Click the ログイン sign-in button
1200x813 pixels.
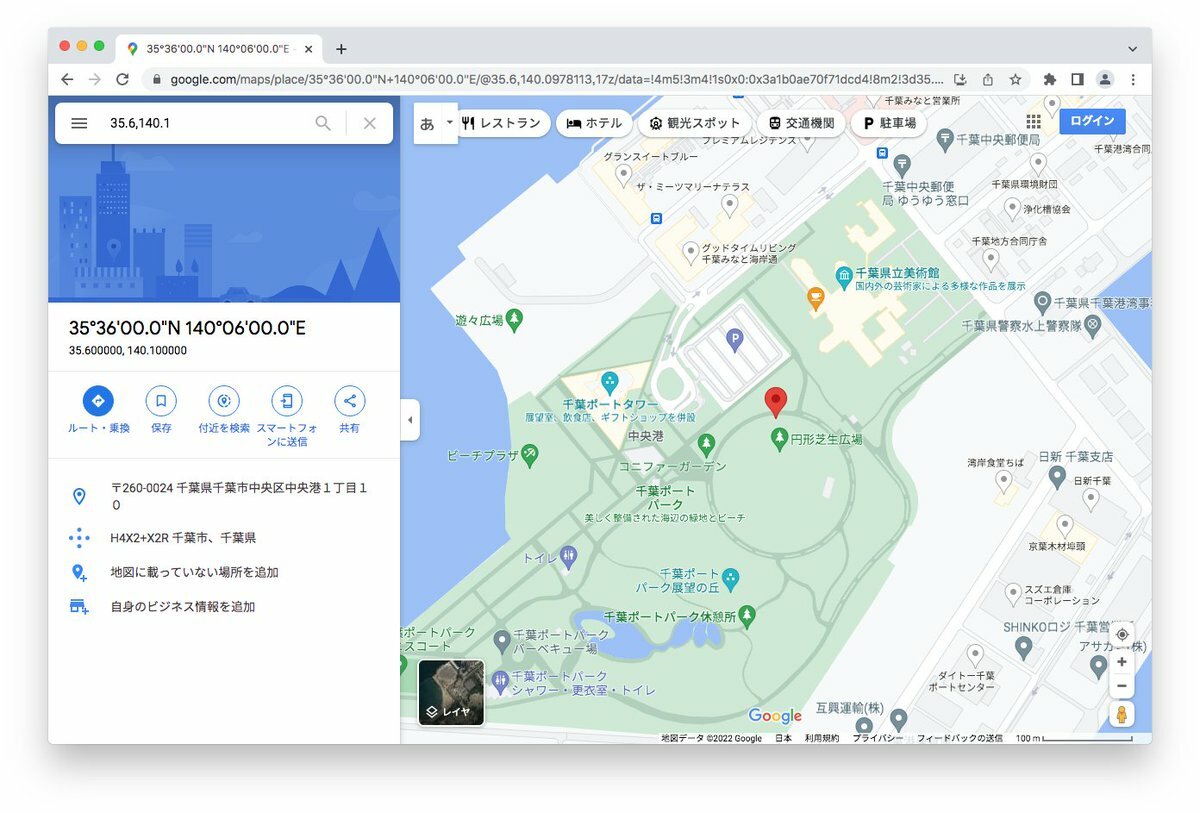click(1092, 121)
